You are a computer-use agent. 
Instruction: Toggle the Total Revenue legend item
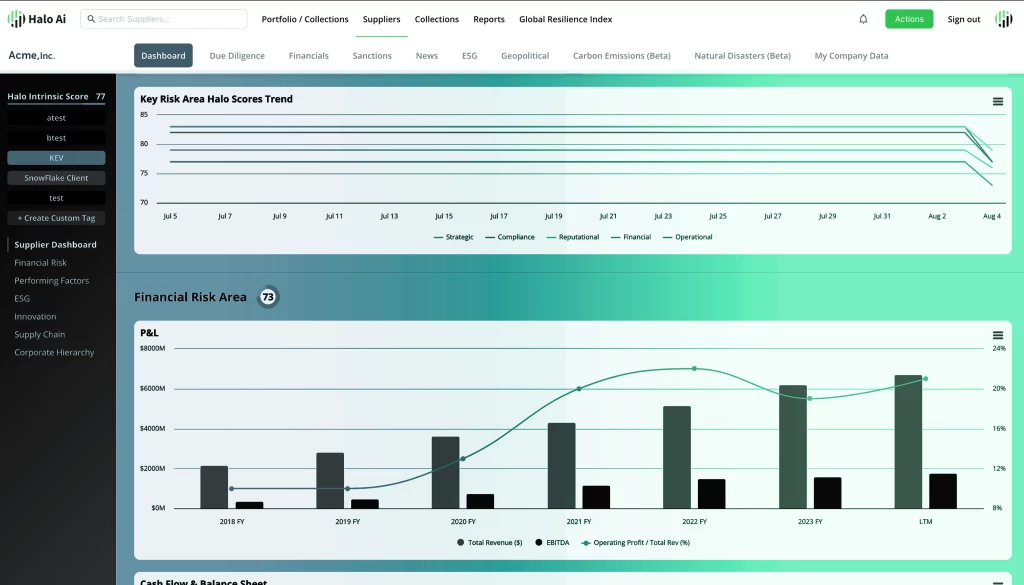point(490,542)
